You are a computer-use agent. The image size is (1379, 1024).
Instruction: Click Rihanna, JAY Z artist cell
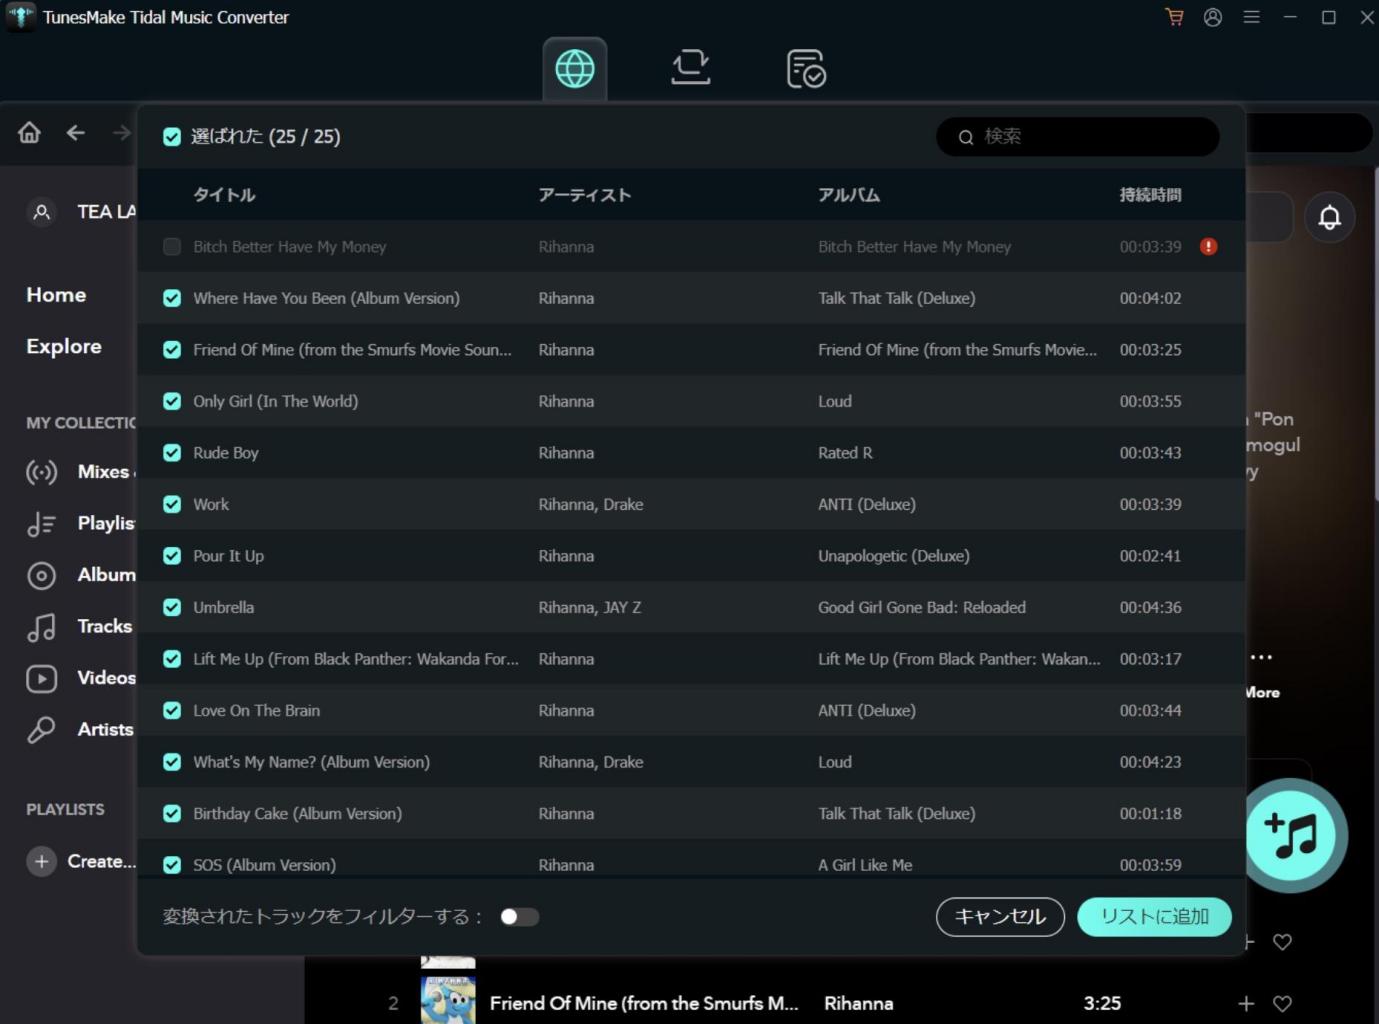(x=590, y=607)
